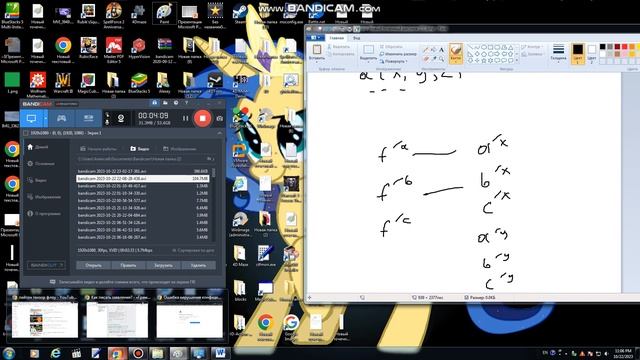Select Color 1 box in Paint
This screenshot has width=640, height=360.
point(577,53)
